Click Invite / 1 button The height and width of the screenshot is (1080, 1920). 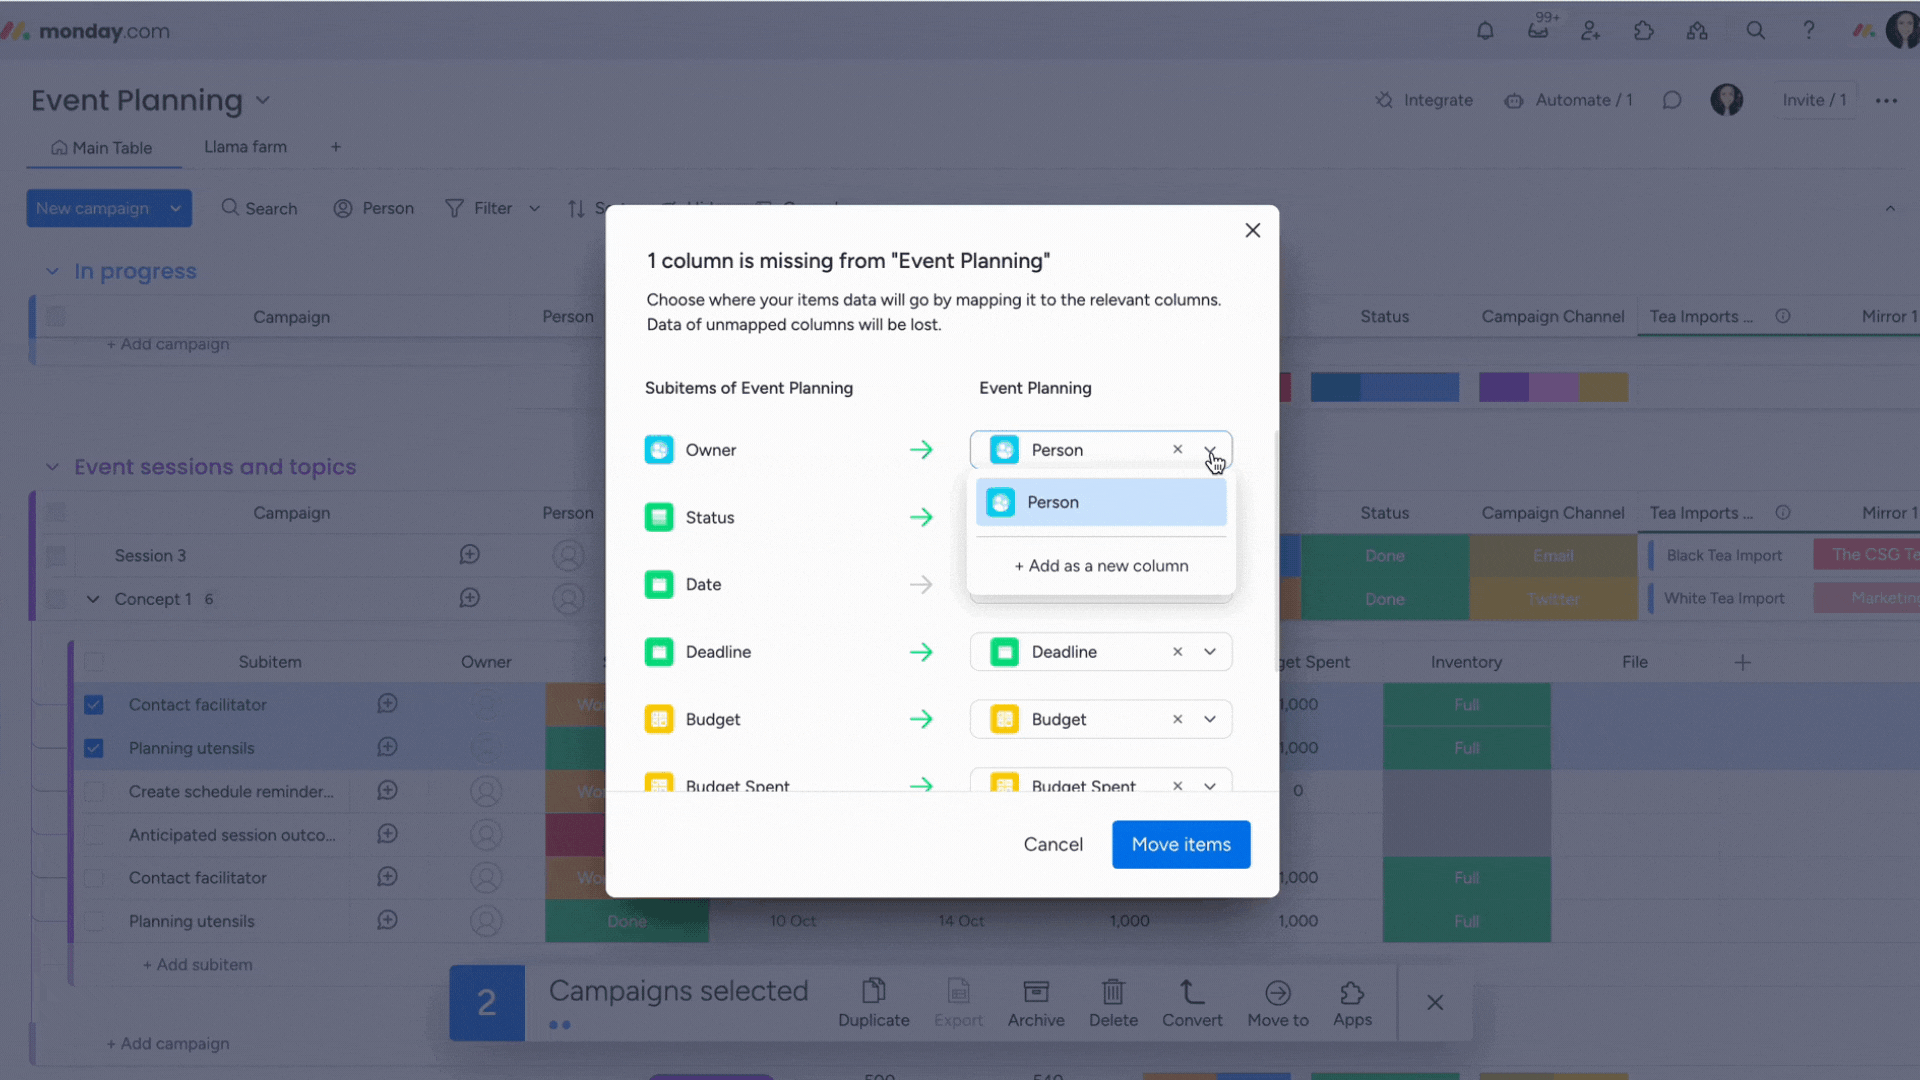tap(1814, 100)
